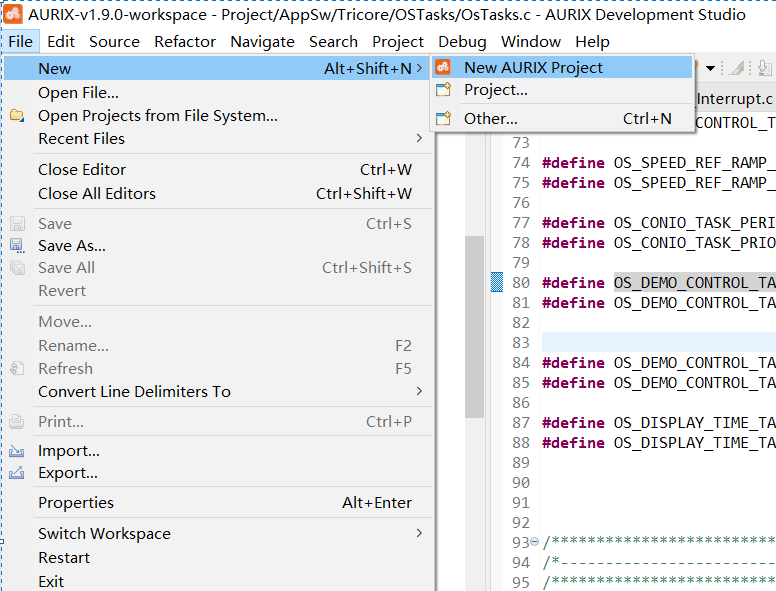Viewport: 776px width, 591px height.
Task: Click Exit in File menu
Action: click(x=218, y=581)
